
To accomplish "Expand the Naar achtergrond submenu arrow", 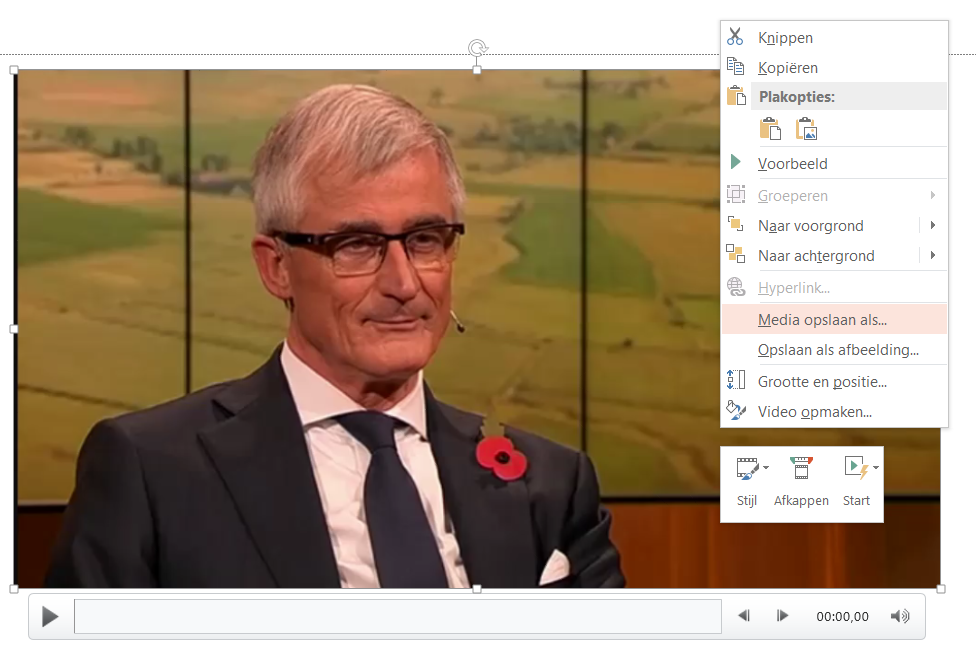I will tap(933, 255).
